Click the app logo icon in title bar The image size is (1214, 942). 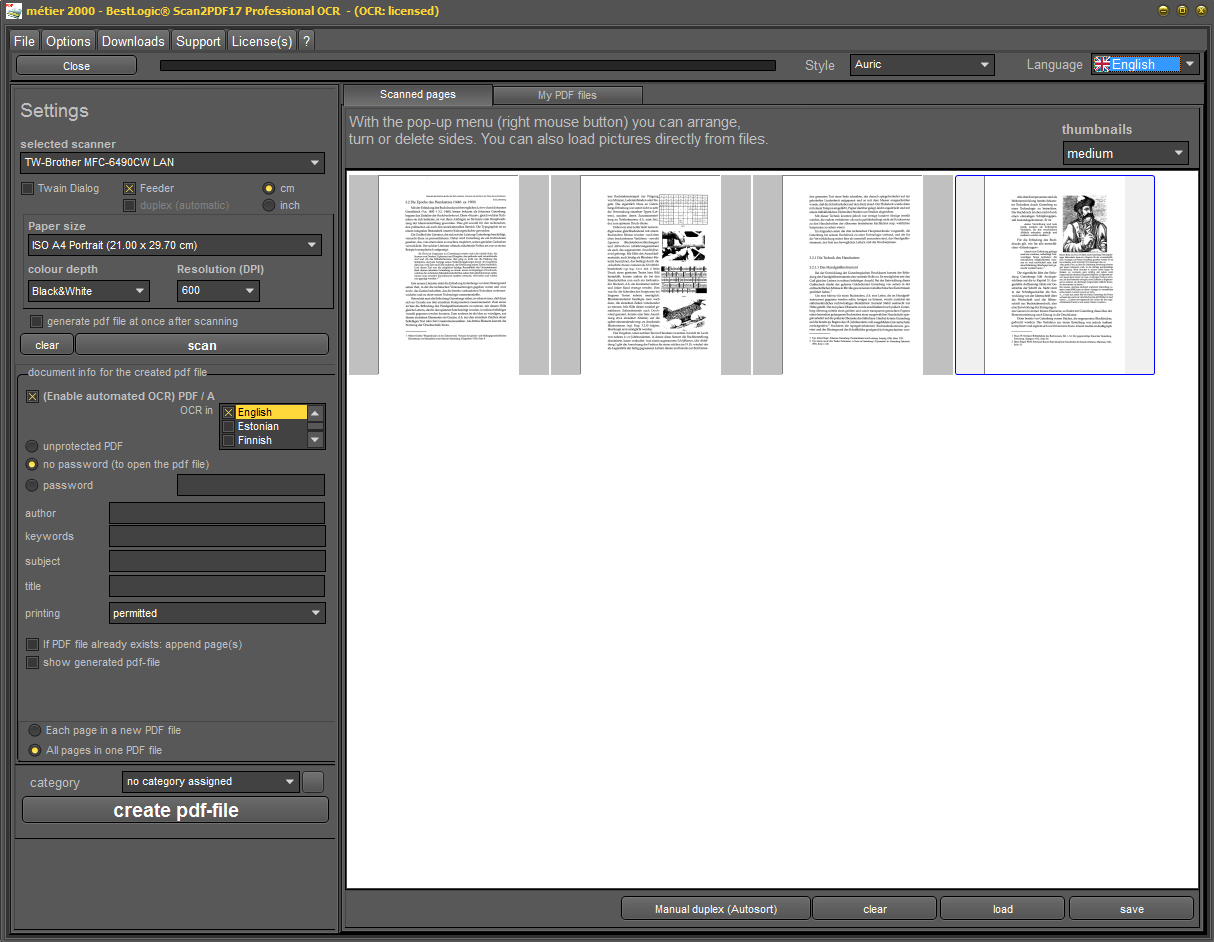point(14,11)
